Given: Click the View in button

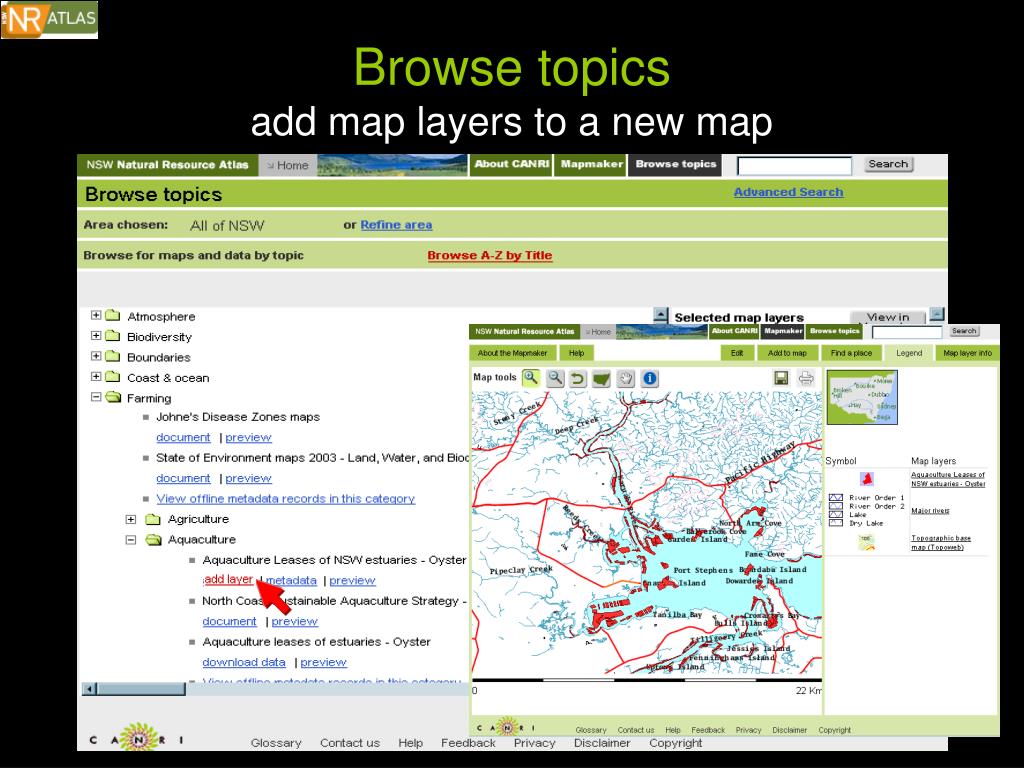Looking at the screenshot, I should coord(888,317).
